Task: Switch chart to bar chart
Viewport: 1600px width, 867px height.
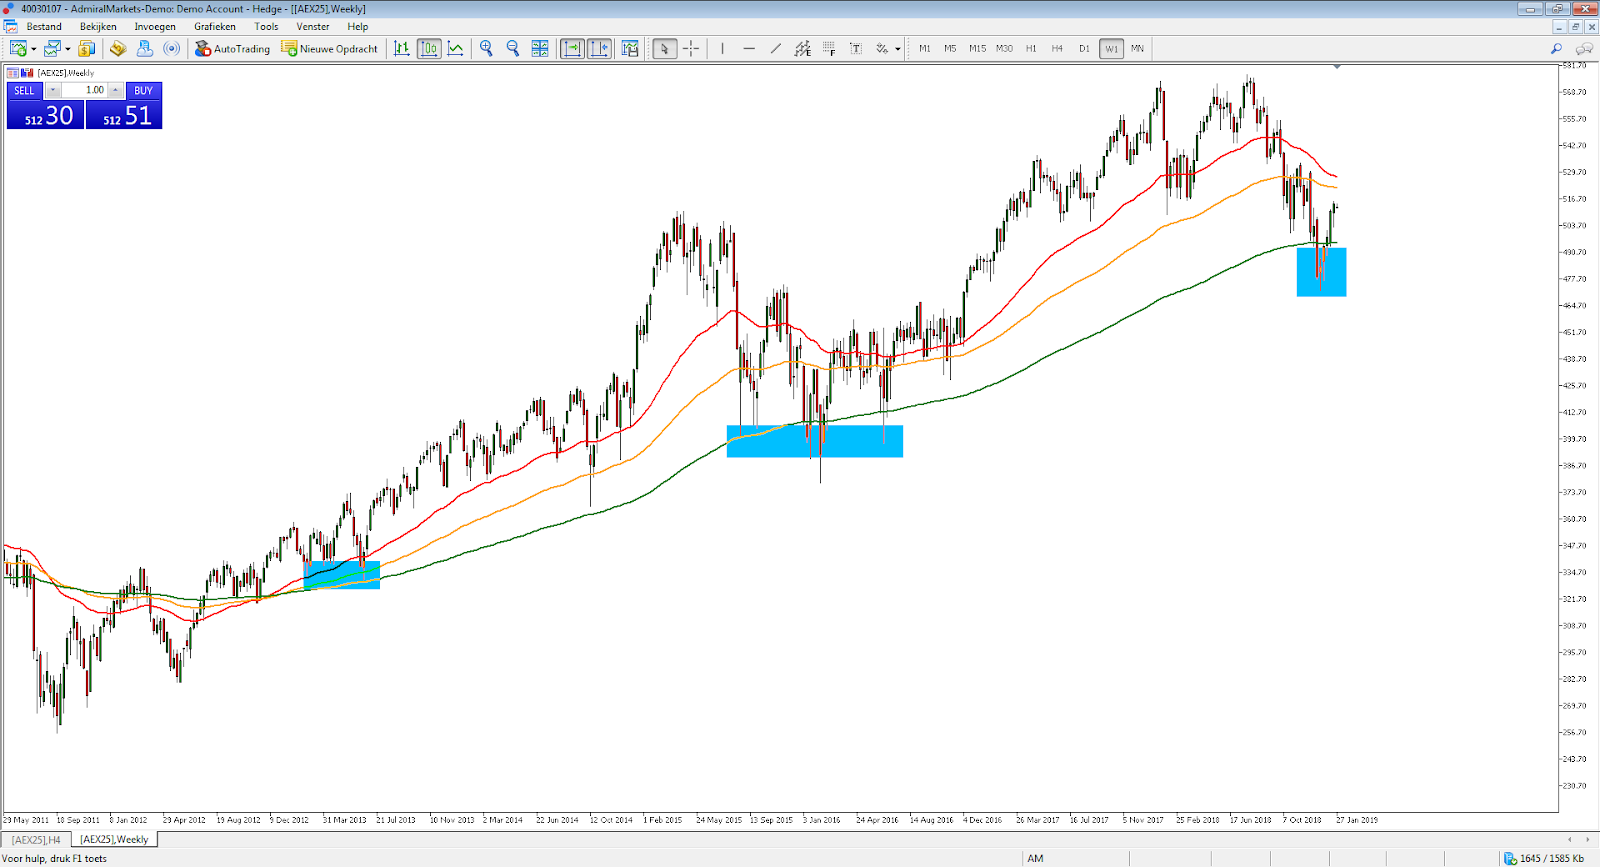Action: 402,48
